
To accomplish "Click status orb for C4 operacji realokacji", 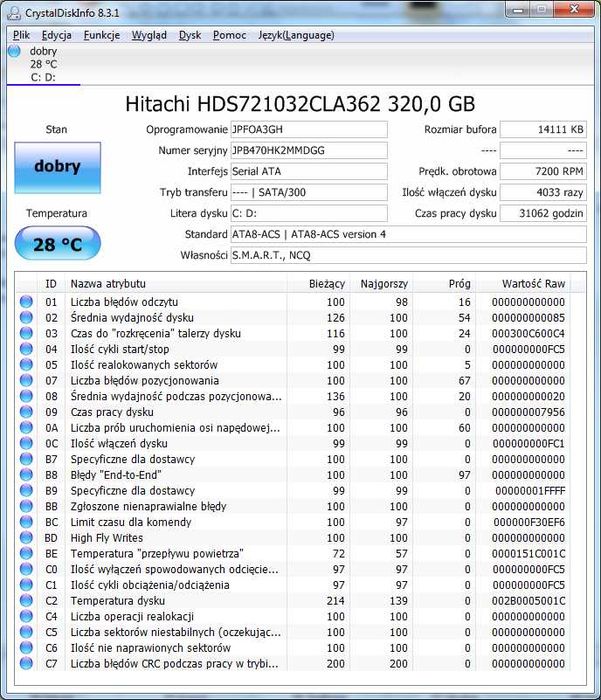I will [26, 617].
